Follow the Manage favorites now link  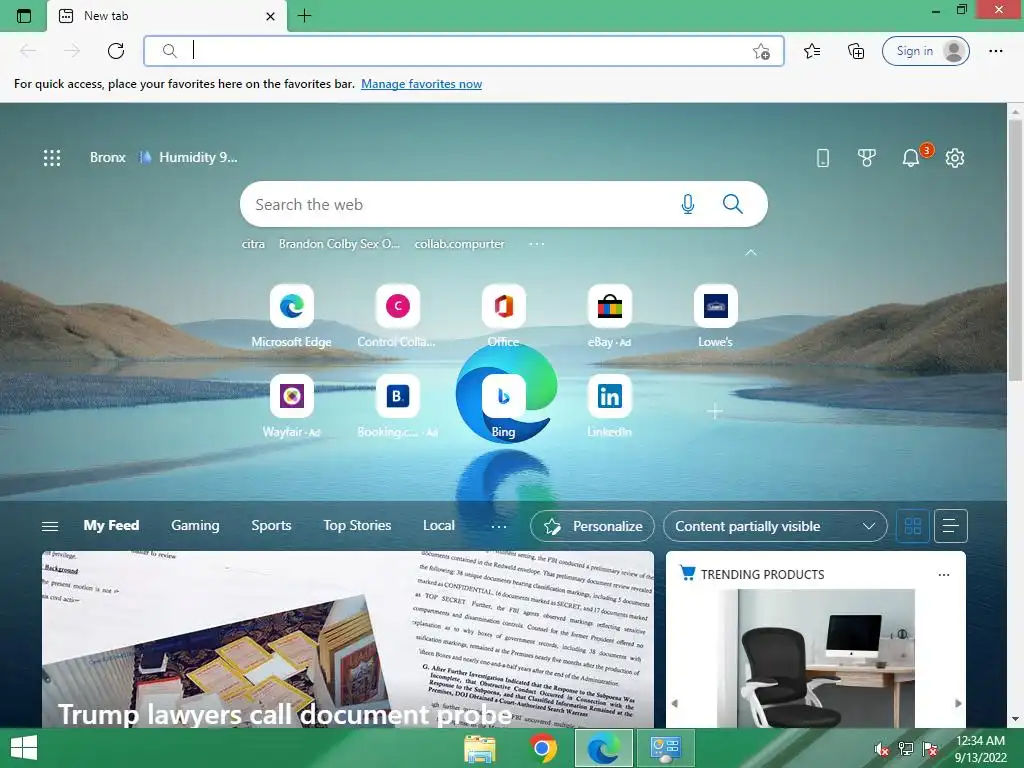point(421,84)
